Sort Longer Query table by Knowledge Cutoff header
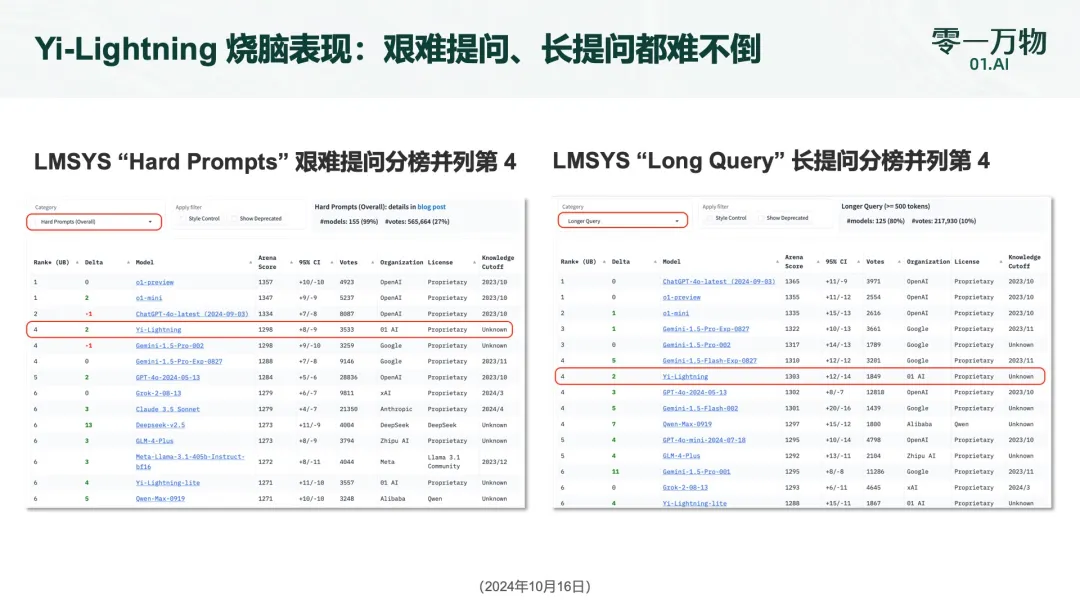 1024,262
